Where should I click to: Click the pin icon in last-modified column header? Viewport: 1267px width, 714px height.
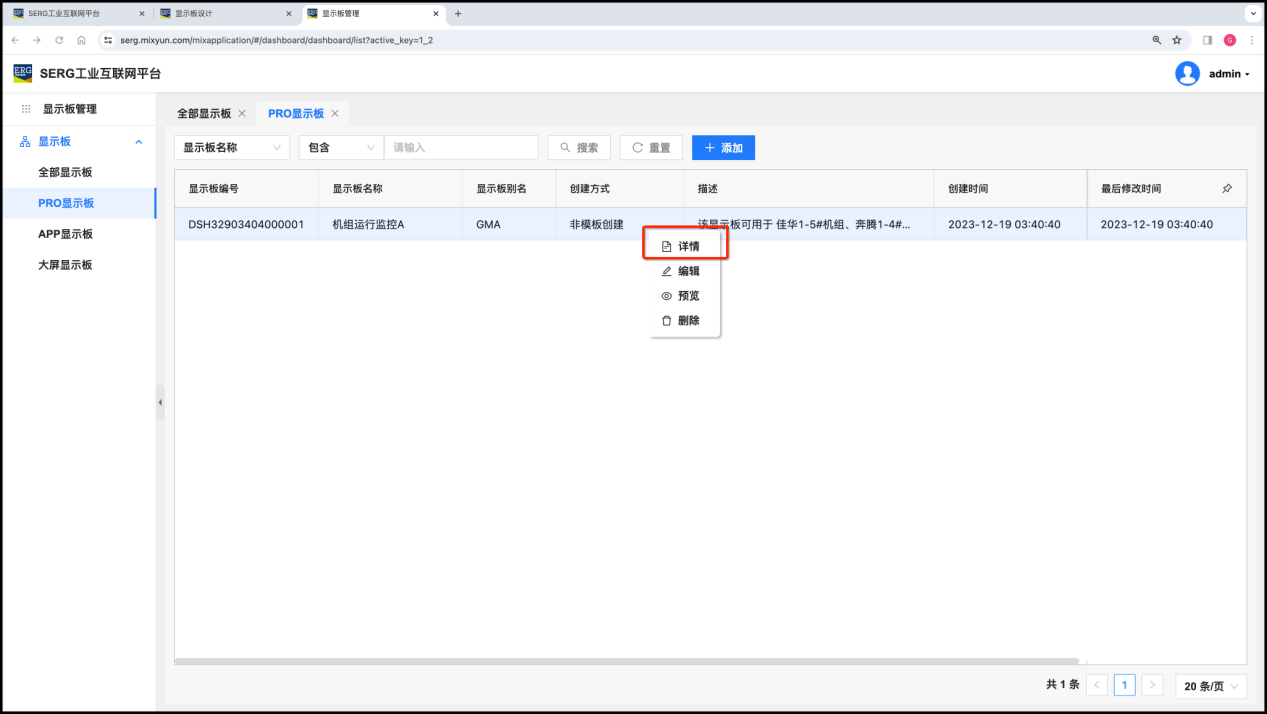[x=1227, y=188]
